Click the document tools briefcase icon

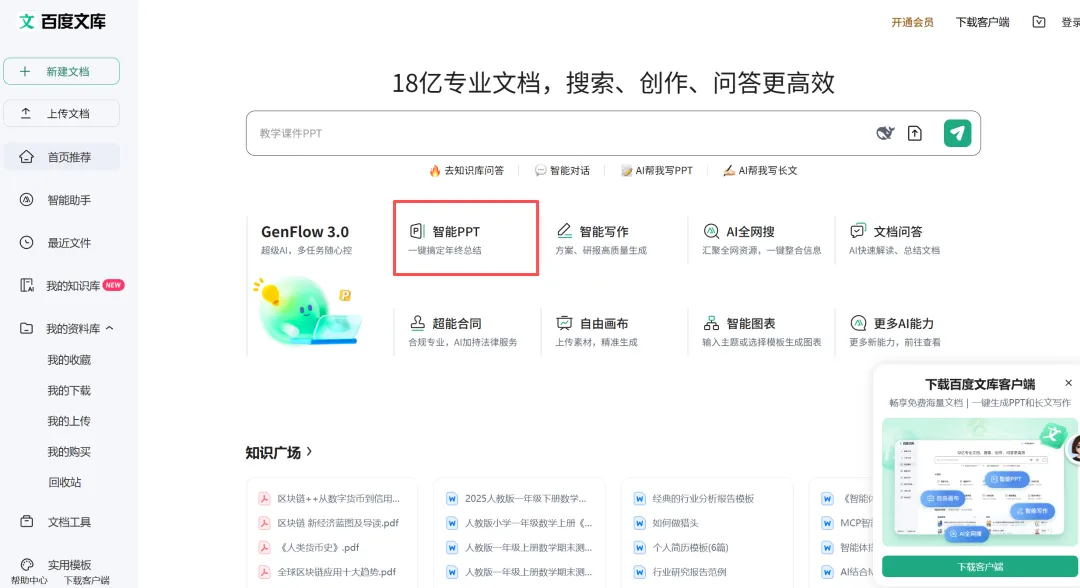click(x=26, y=521)
